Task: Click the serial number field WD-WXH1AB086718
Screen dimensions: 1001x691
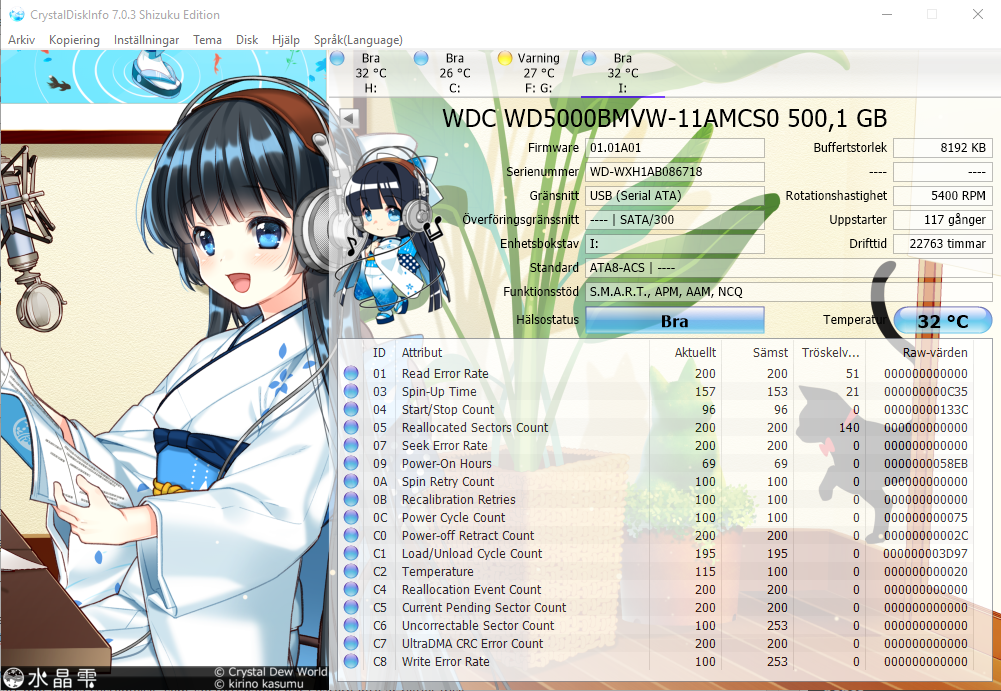Action: (675, 172)
